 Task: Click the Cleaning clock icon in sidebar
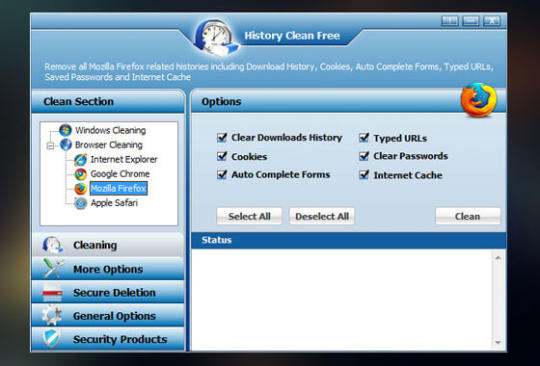(x=53, y=245)
